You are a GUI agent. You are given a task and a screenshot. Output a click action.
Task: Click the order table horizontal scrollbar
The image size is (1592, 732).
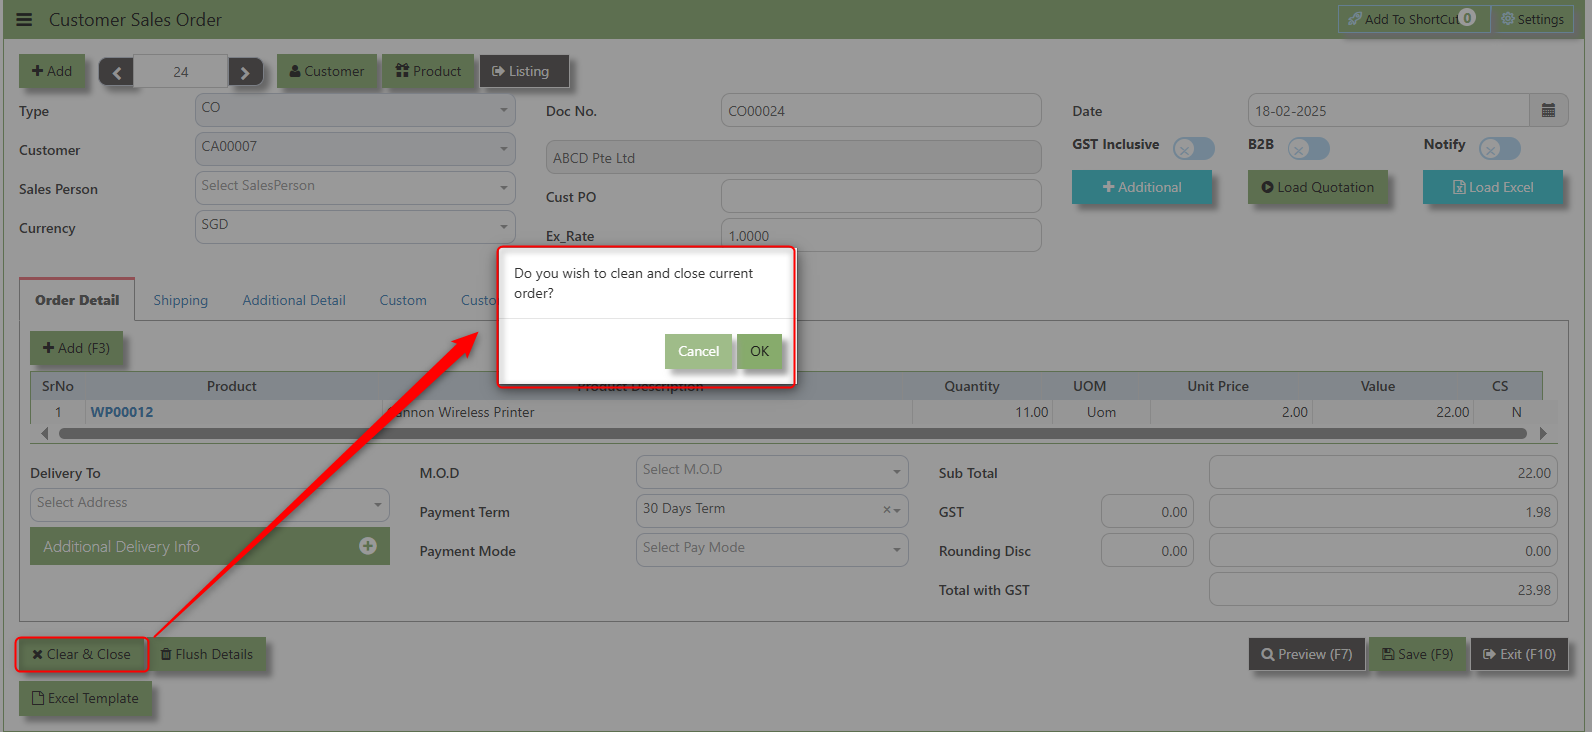click(792, 434)
